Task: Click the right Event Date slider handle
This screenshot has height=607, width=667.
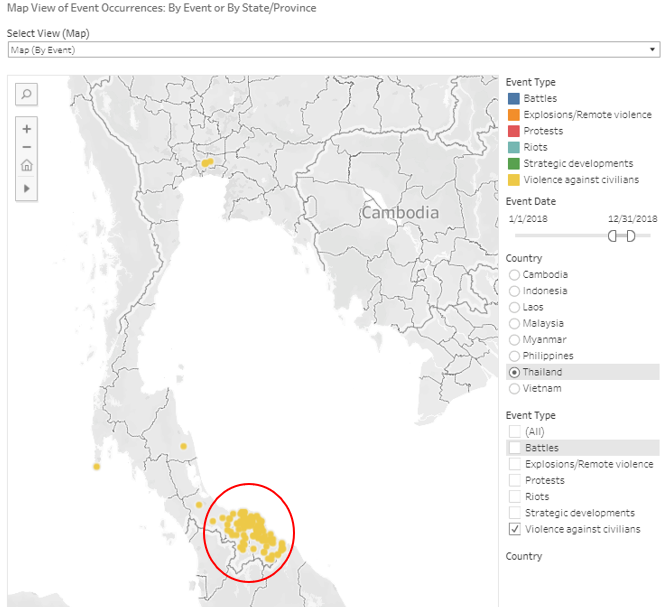Action: pyautogui.click(x=630, y=236)
